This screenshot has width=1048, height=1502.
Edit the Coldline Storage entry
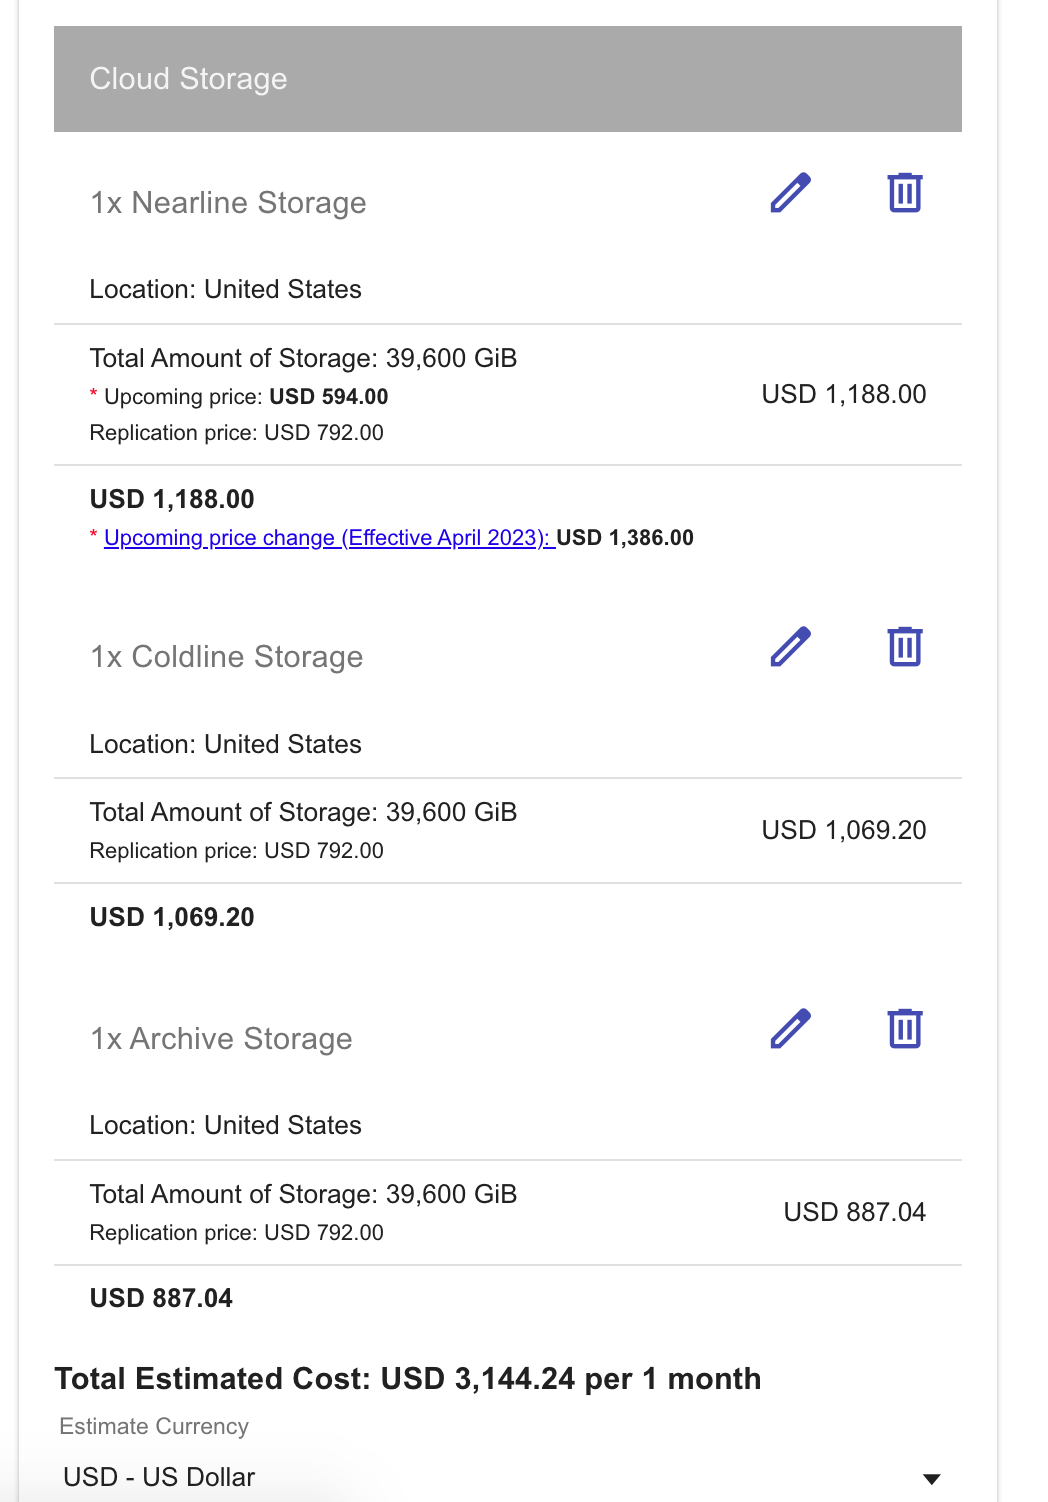790,647
